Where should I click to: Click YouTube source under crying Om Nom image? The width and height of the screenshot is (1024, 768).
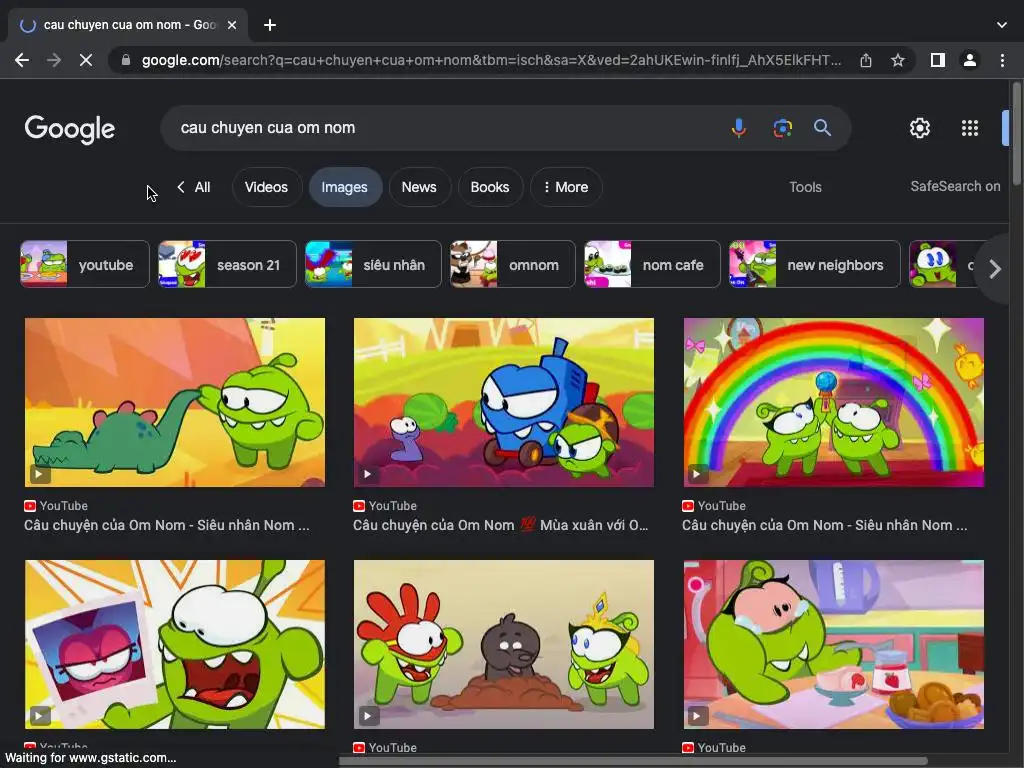tap(714, 748)
